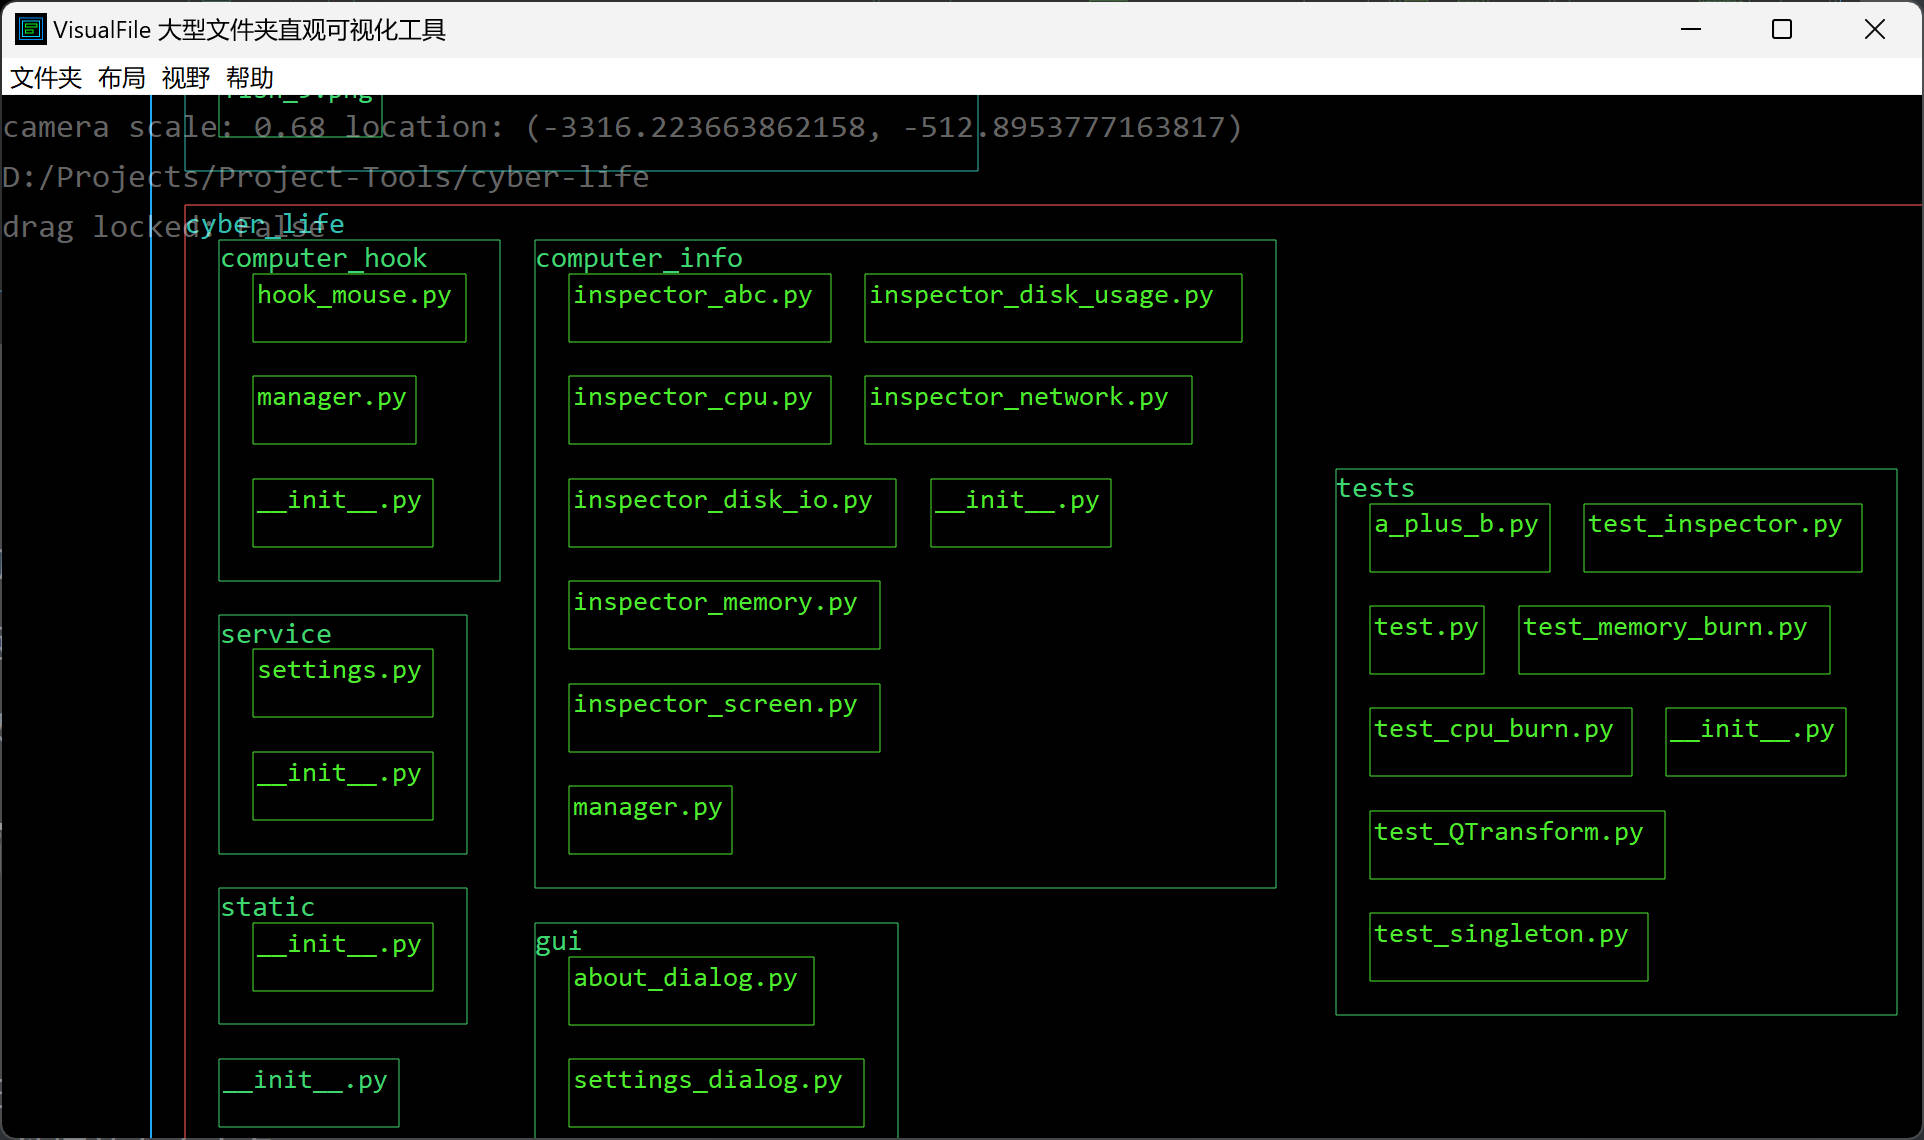Select the test_memory_burn.py file box
Viewport: 1924px width, 1140px height.
(1673, 640)
